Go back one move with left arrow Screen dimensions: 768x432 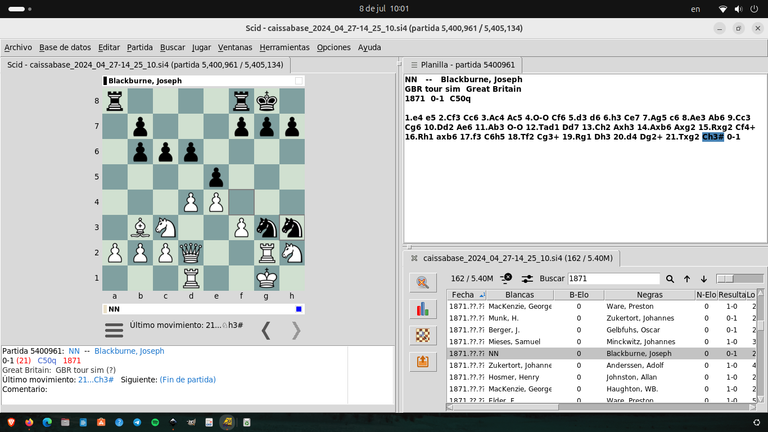tap(266, 331)
